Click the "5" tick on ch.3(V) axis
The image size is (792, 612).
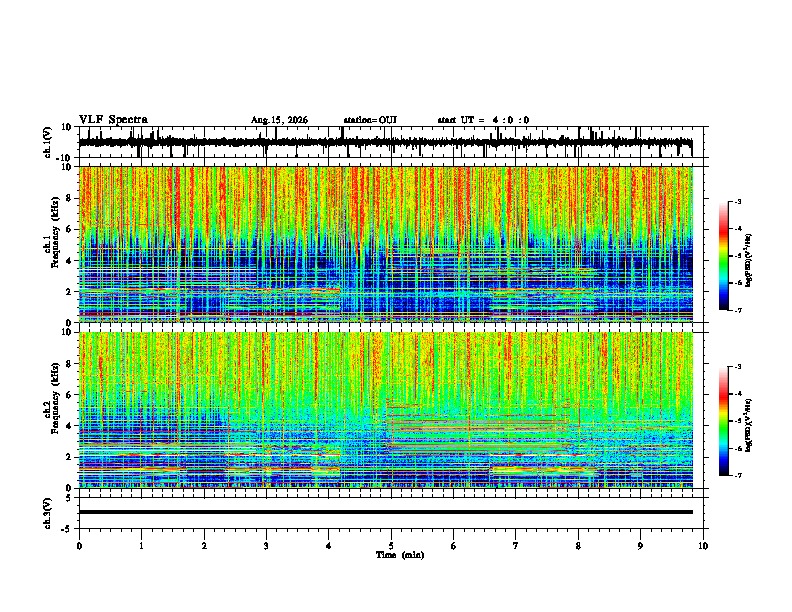[x=69, y=497]
